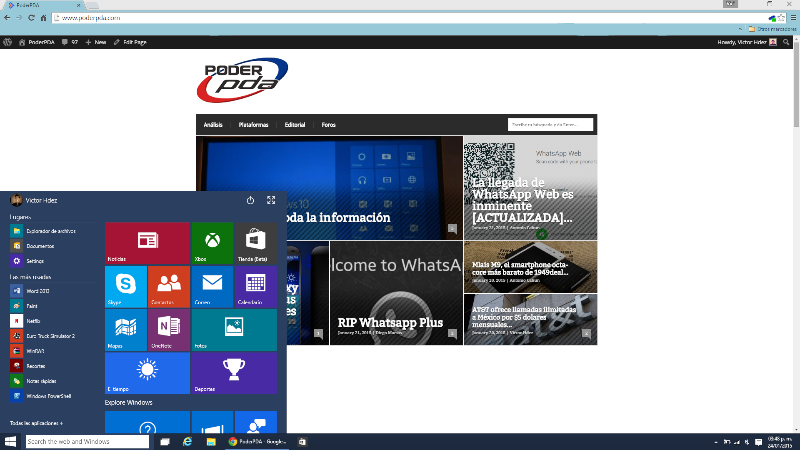Launch the OneNote tile
800x450 pixels.
[x=169, y=330]
